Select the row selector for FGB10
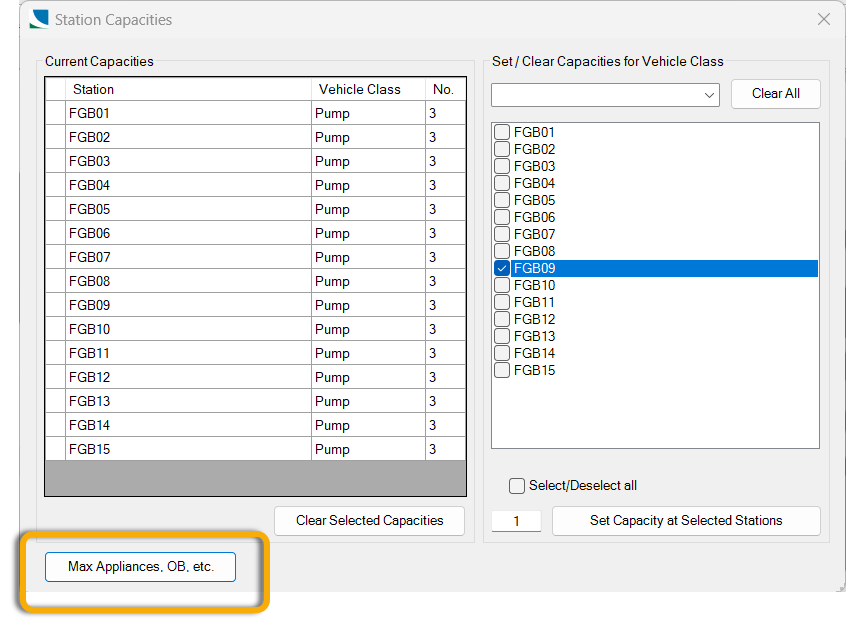This screenshot has width=846, height=626. (55, 329)
